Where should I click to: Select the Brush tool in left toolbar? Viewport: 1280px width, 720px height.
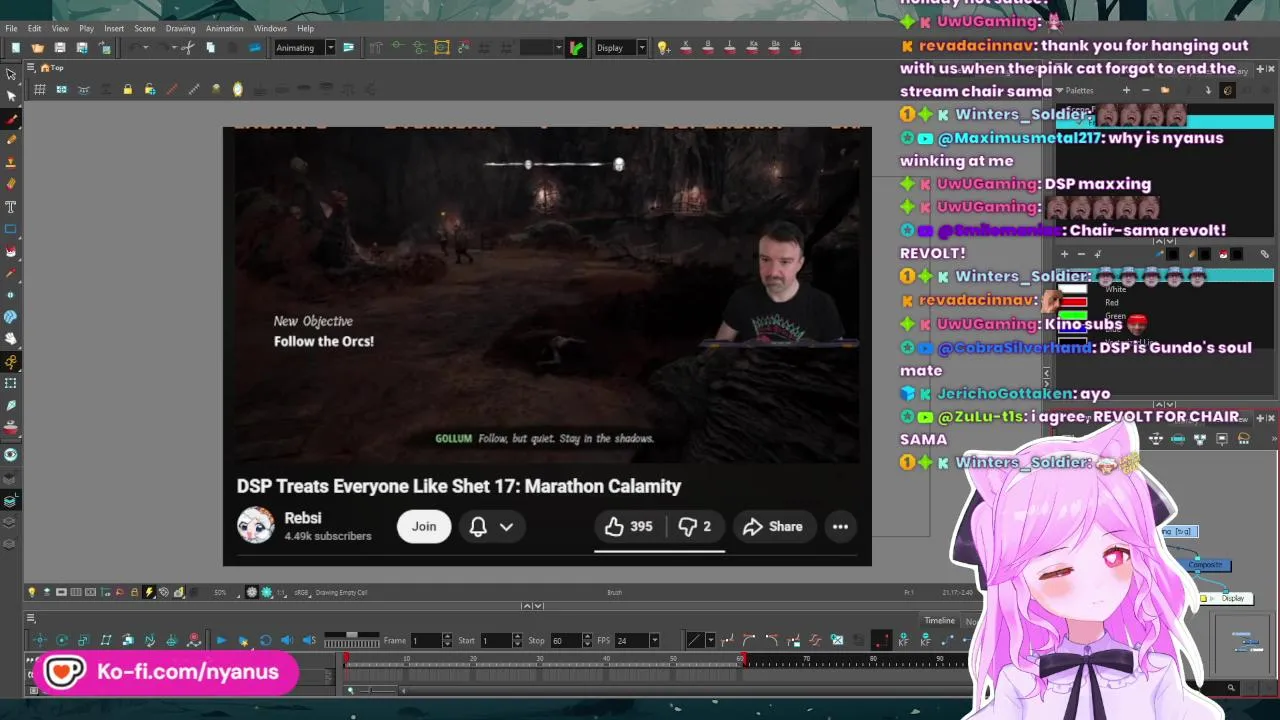(11, 118)
